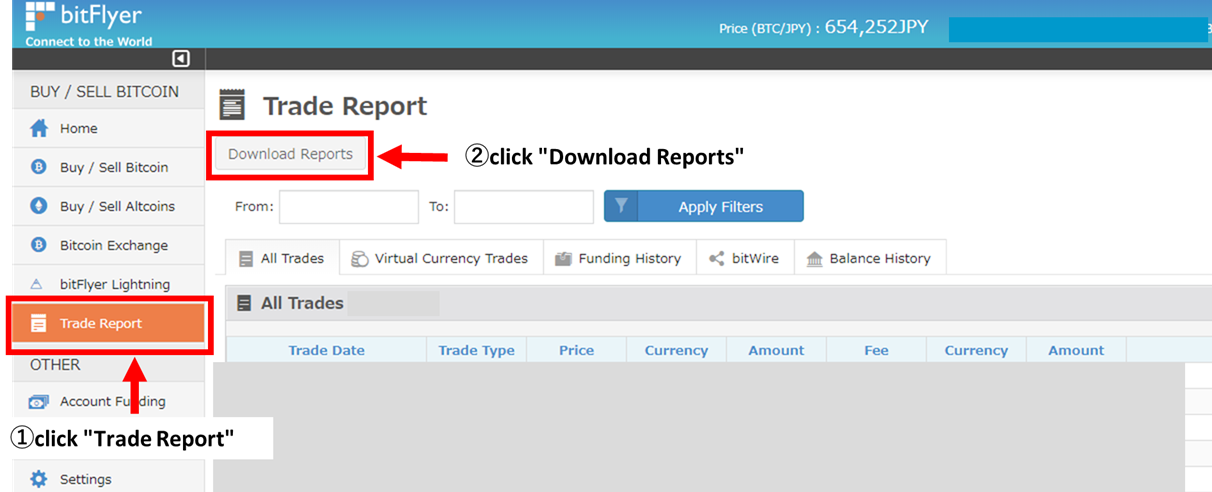
Task: Click the Balance History bank icon
Action: coord(815,259)
